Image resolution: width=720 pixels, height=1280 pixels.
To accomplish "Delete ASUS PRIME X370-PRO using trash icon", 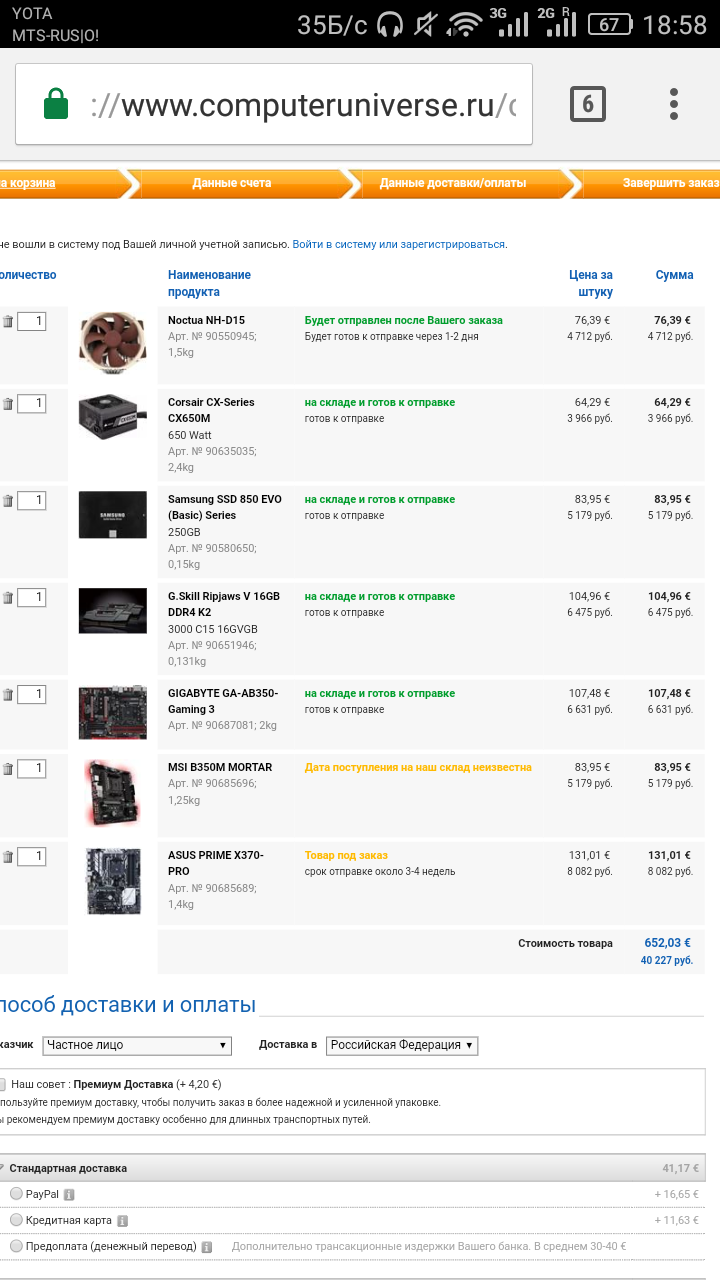I will click(8, 856).
